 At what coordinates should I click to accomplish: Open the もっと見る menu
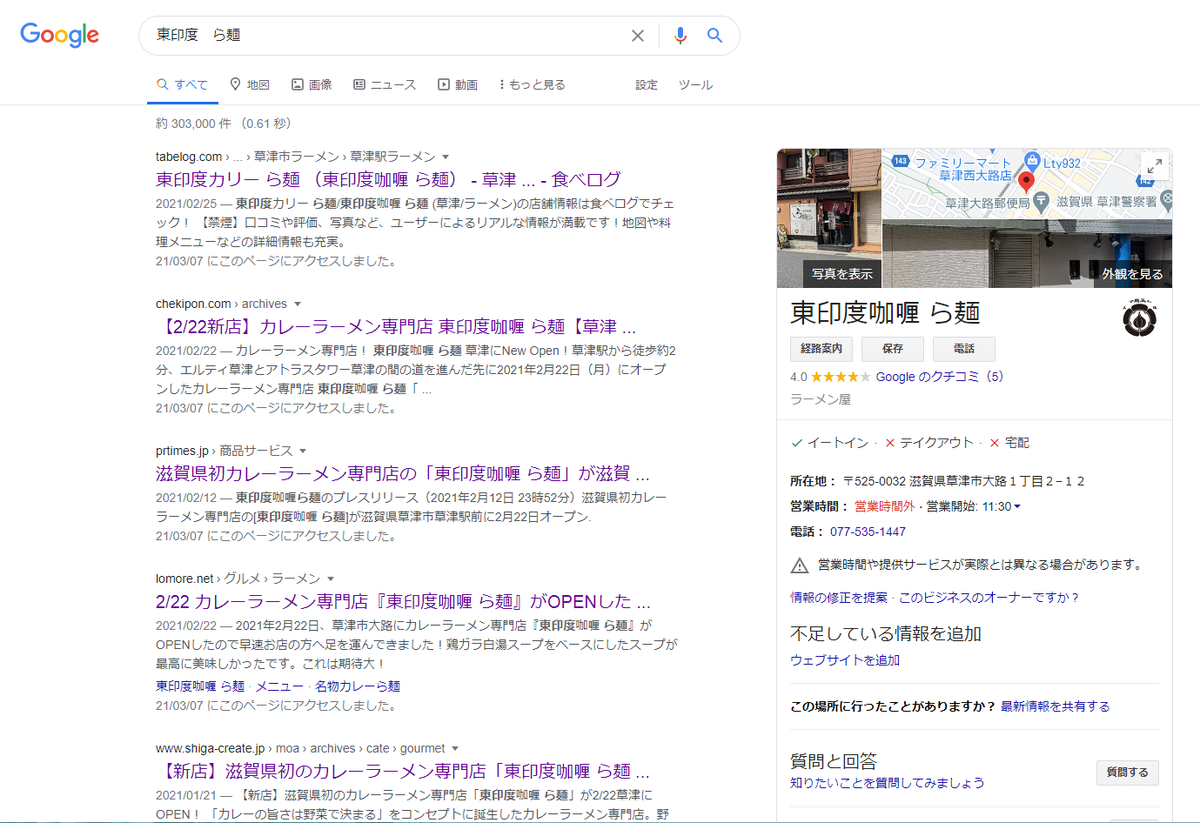point(533,85)
